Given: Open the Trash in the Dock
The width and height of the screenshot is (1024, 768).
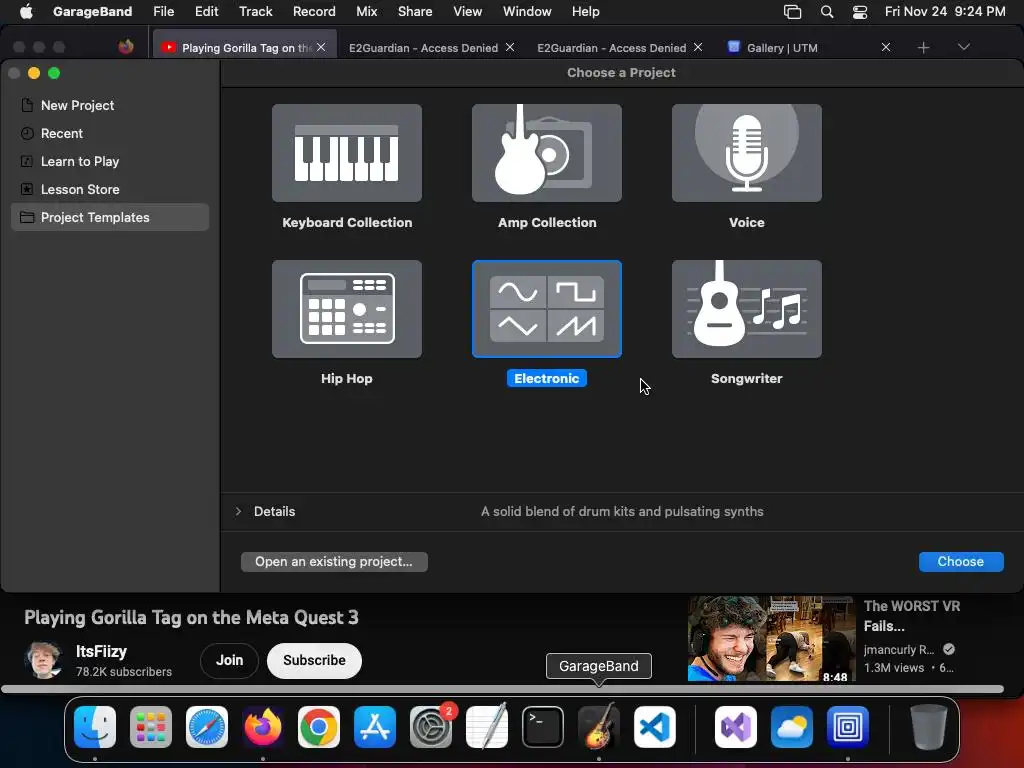Looking at the screenshot, I should (928, 727).
